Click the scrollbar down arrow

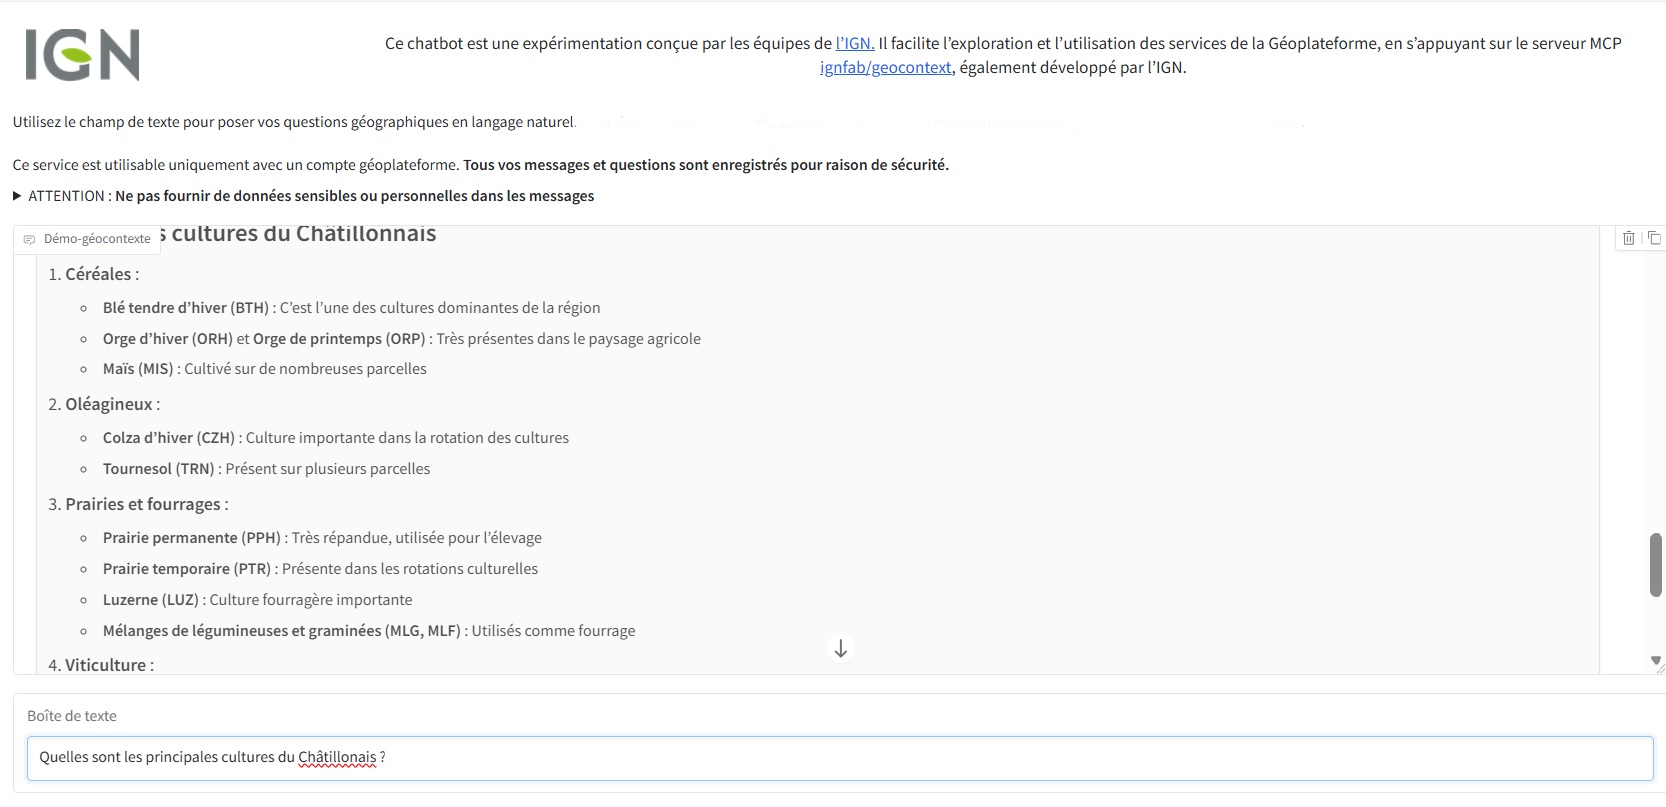tap(1655, 661)
